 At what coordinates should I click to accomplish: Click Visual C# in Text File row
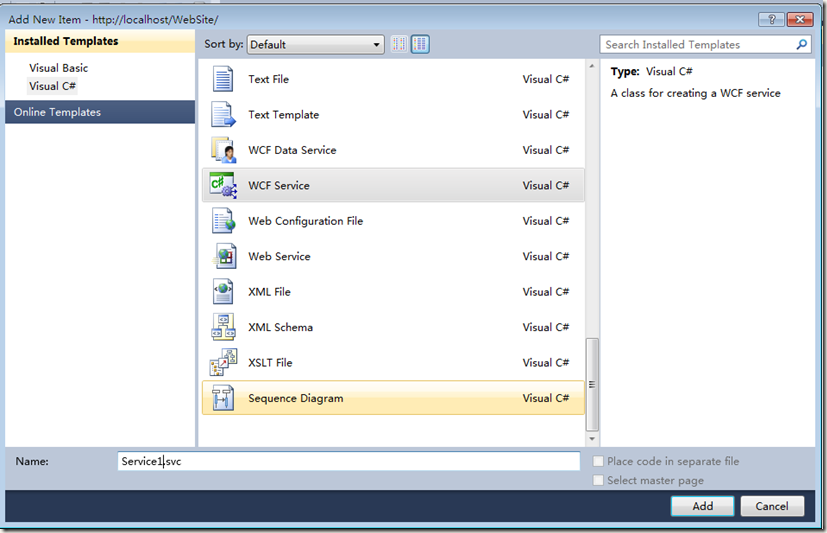tap(546, 79)
